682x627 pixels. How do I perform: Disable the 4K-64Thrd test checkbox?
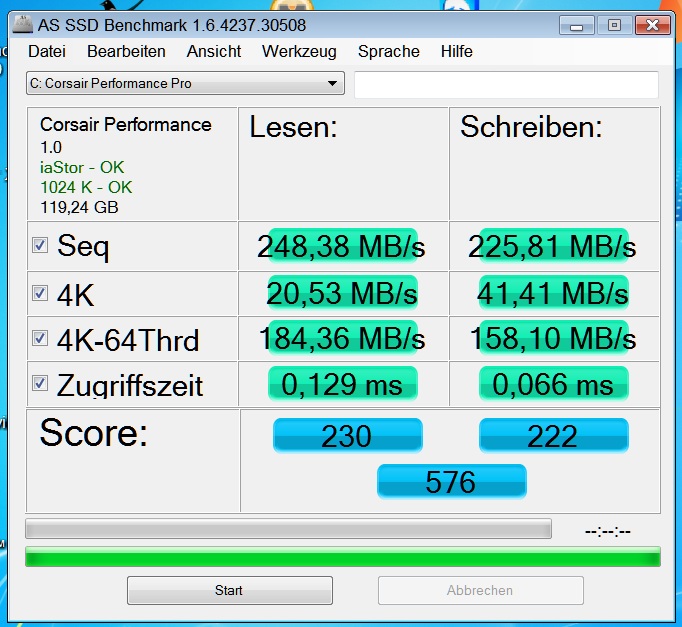point(40,338)
